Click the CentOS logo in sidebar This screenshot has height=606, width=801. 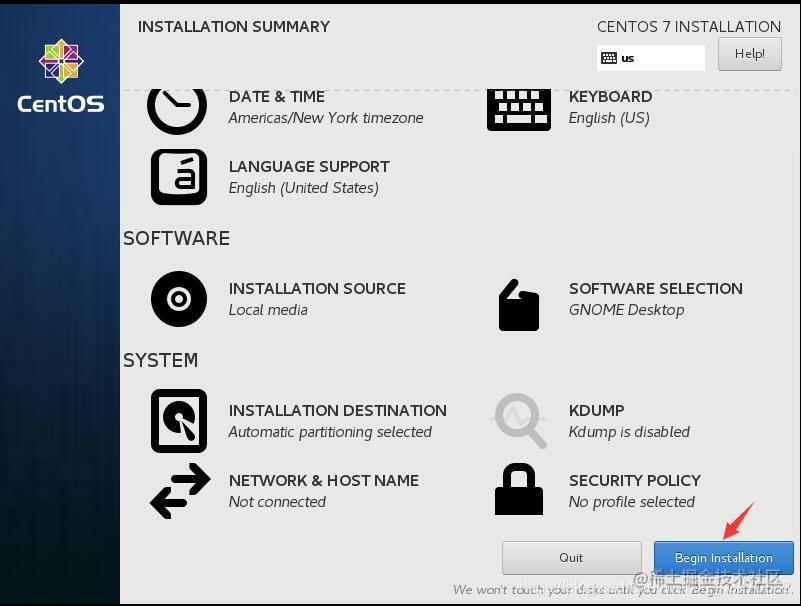[x=61, y=76]
